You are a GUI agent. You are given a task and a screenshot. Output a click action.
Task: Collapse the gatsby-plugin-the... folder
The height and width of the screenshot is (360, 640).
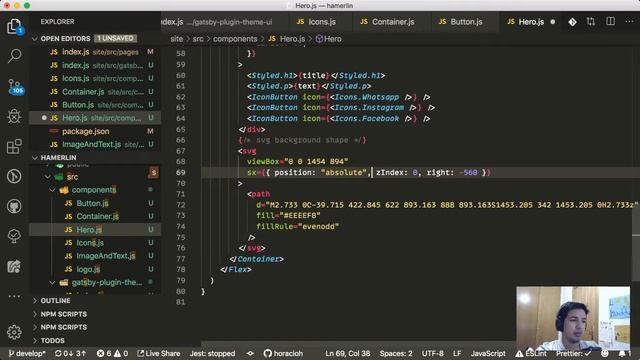pos(53,282)
